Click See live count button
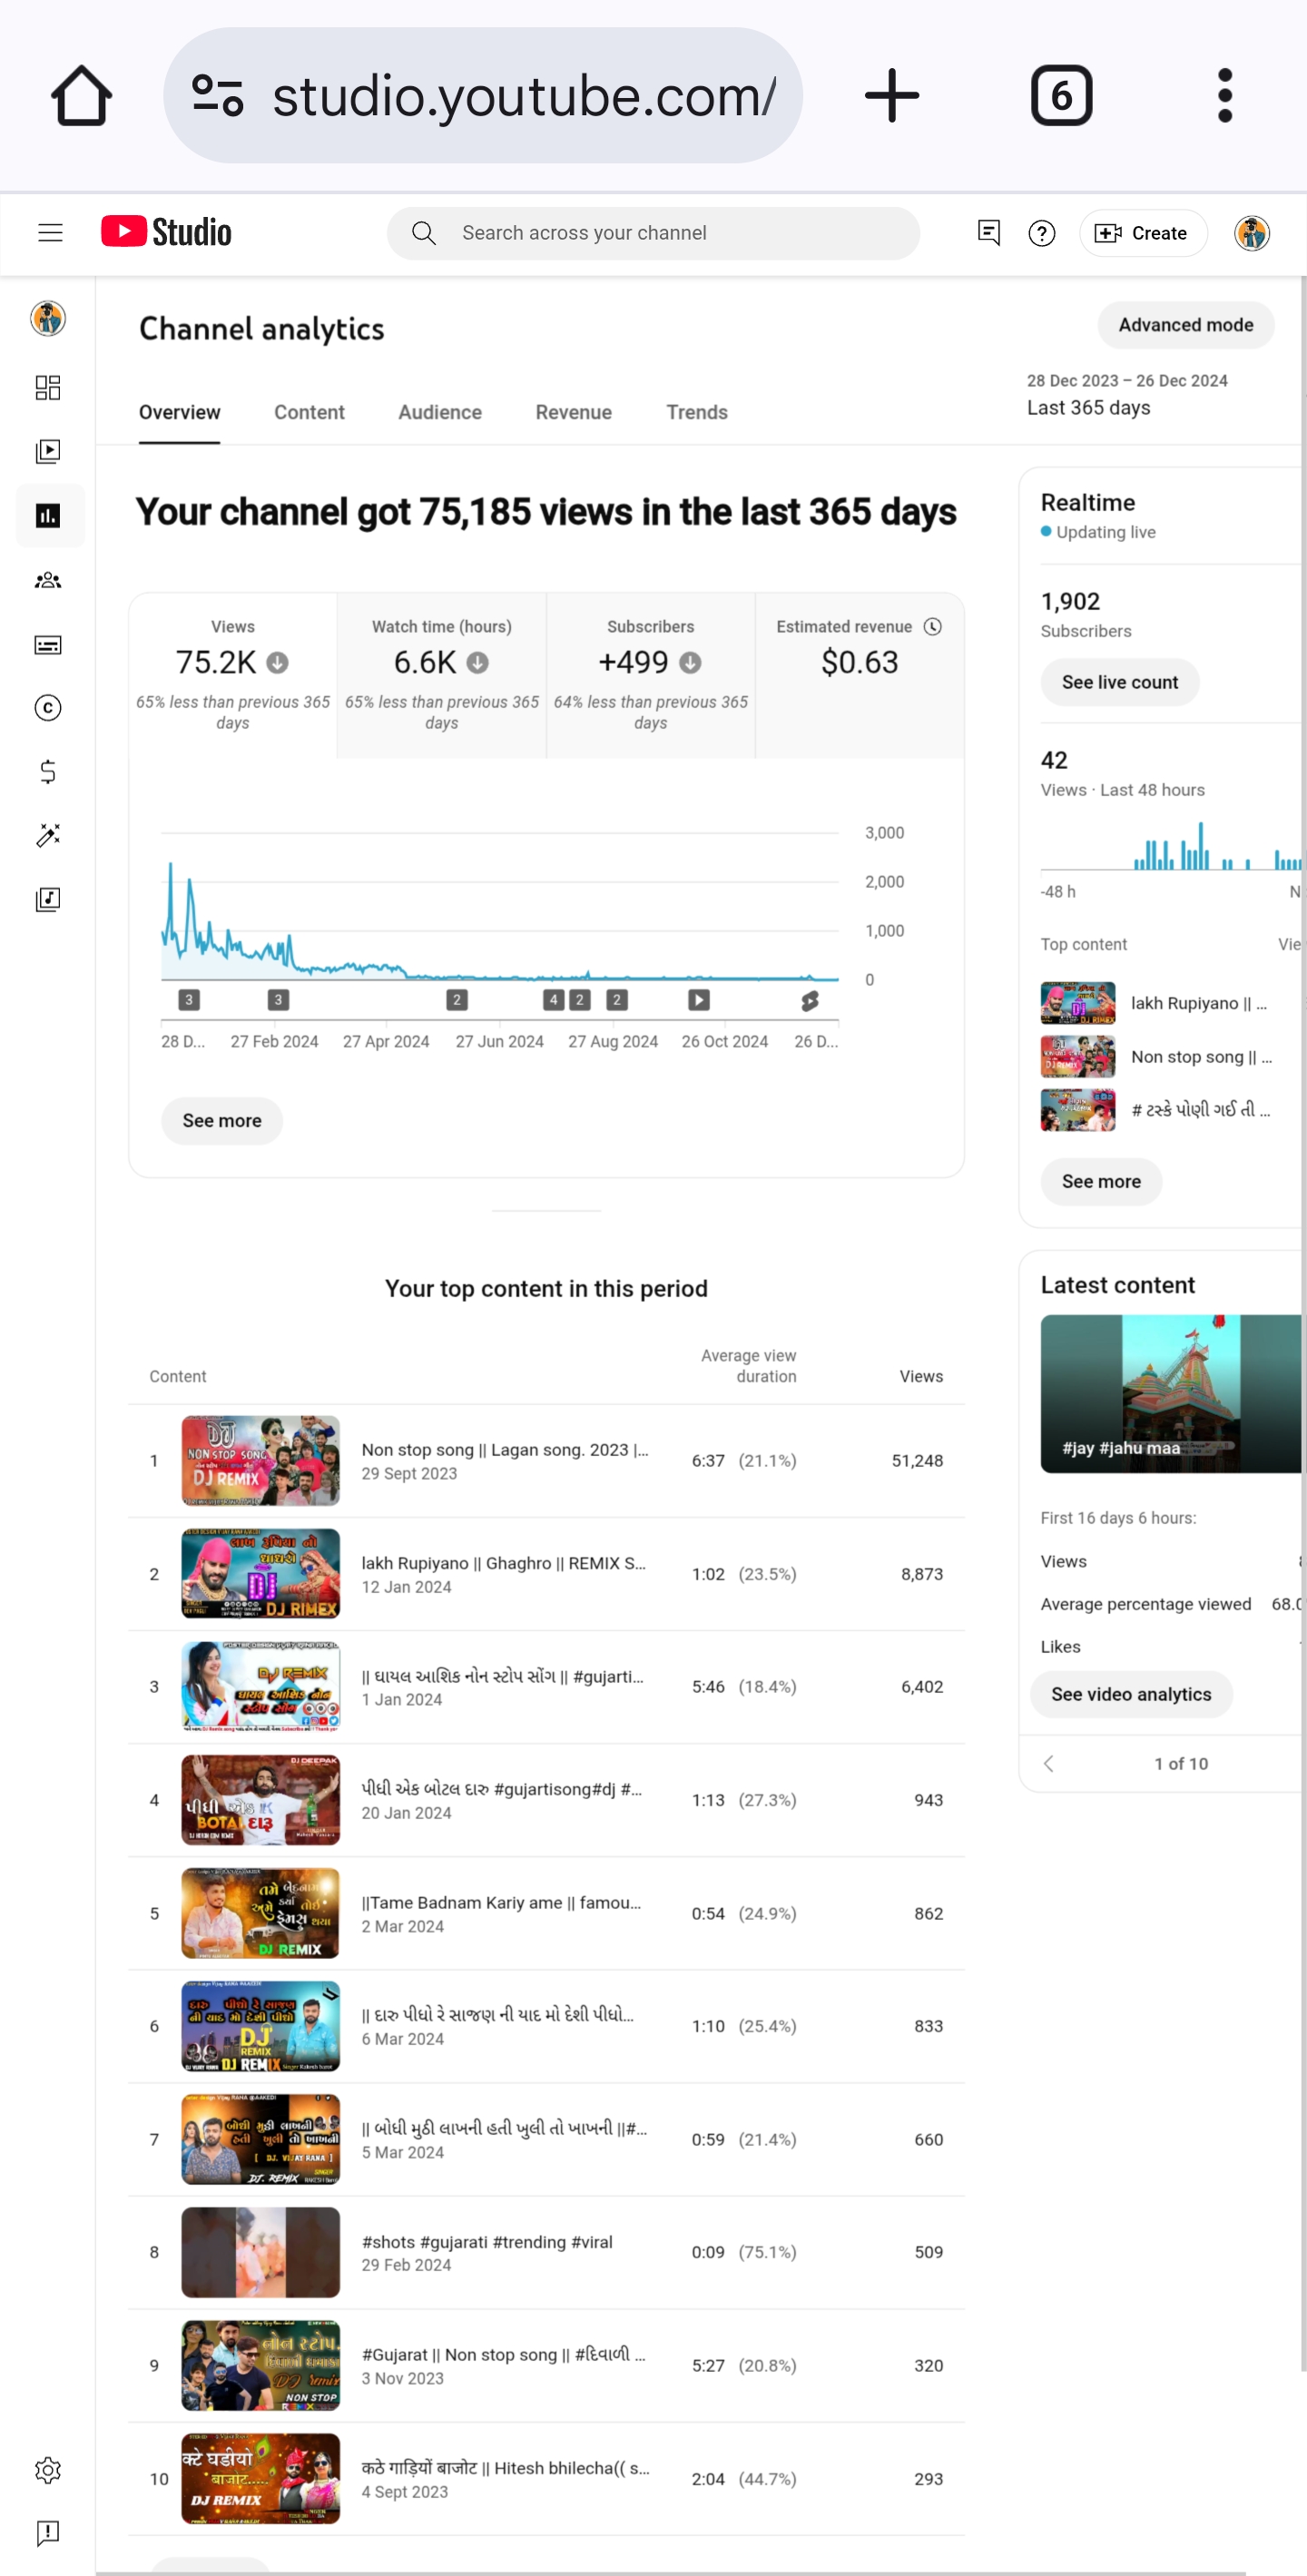Screen dimensions: 1307x2576 1120,682
